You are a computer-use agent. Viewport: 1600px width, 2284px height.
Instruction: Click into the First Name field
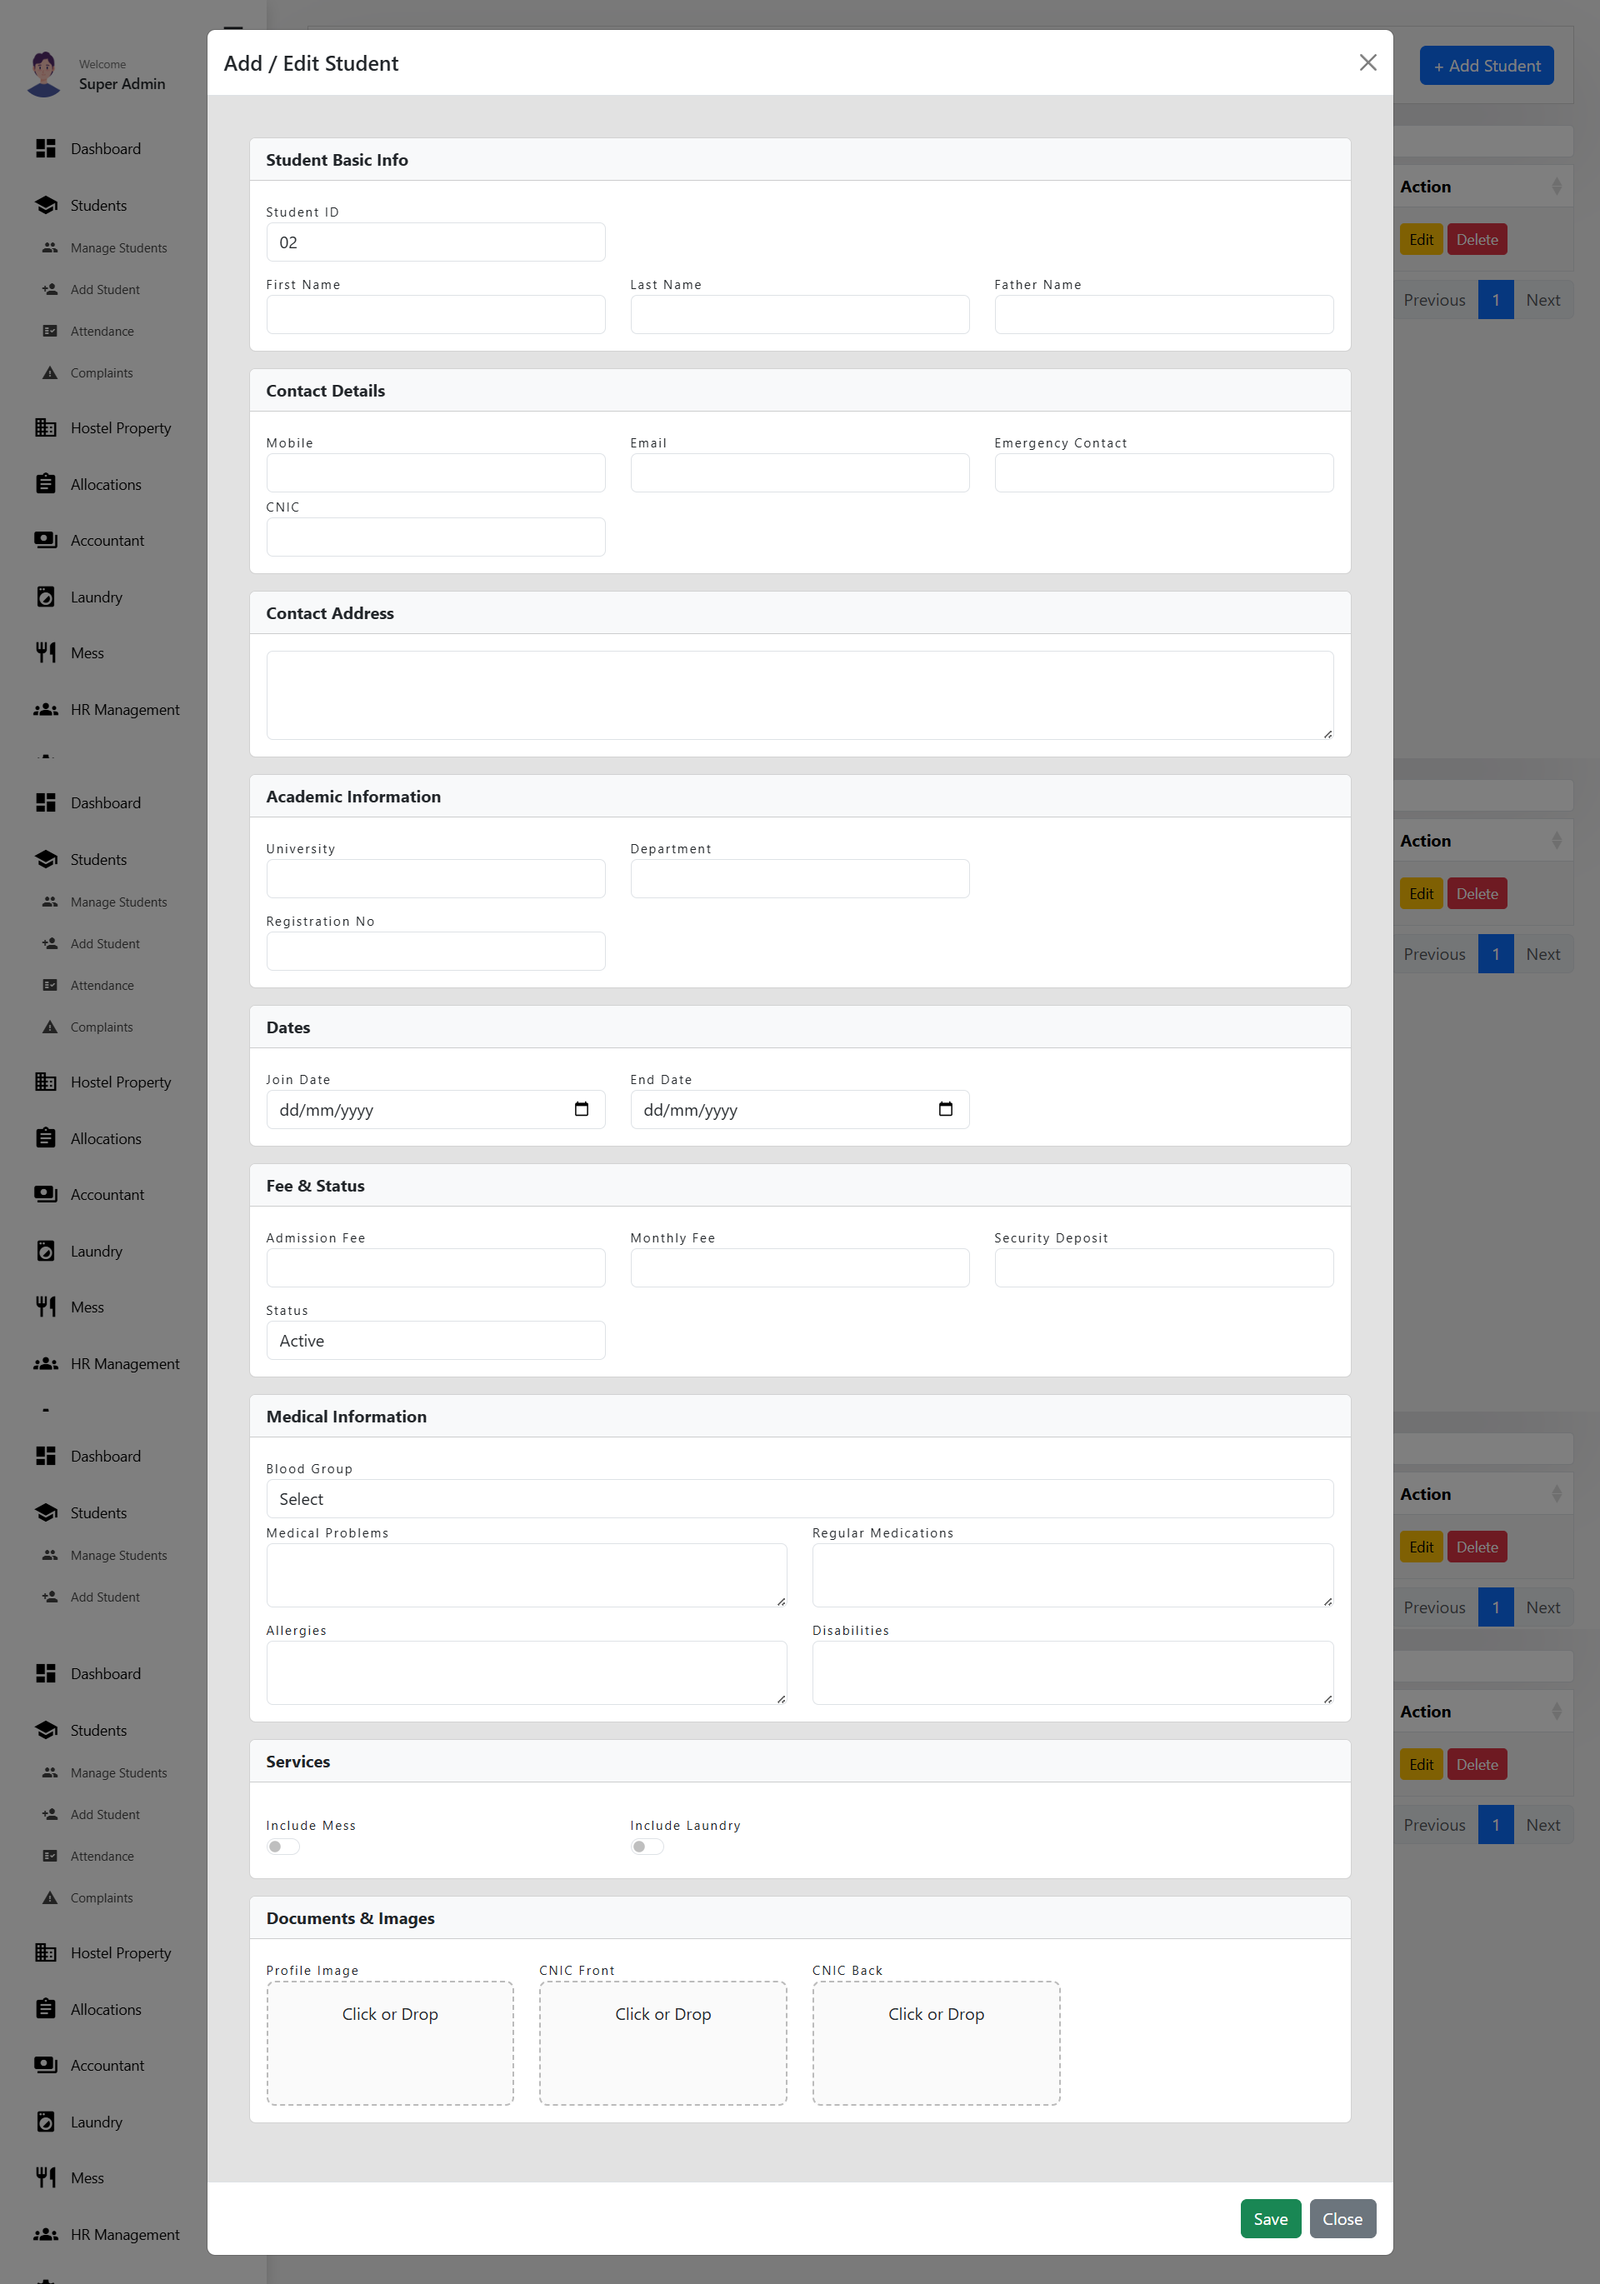tap(436, 314)
